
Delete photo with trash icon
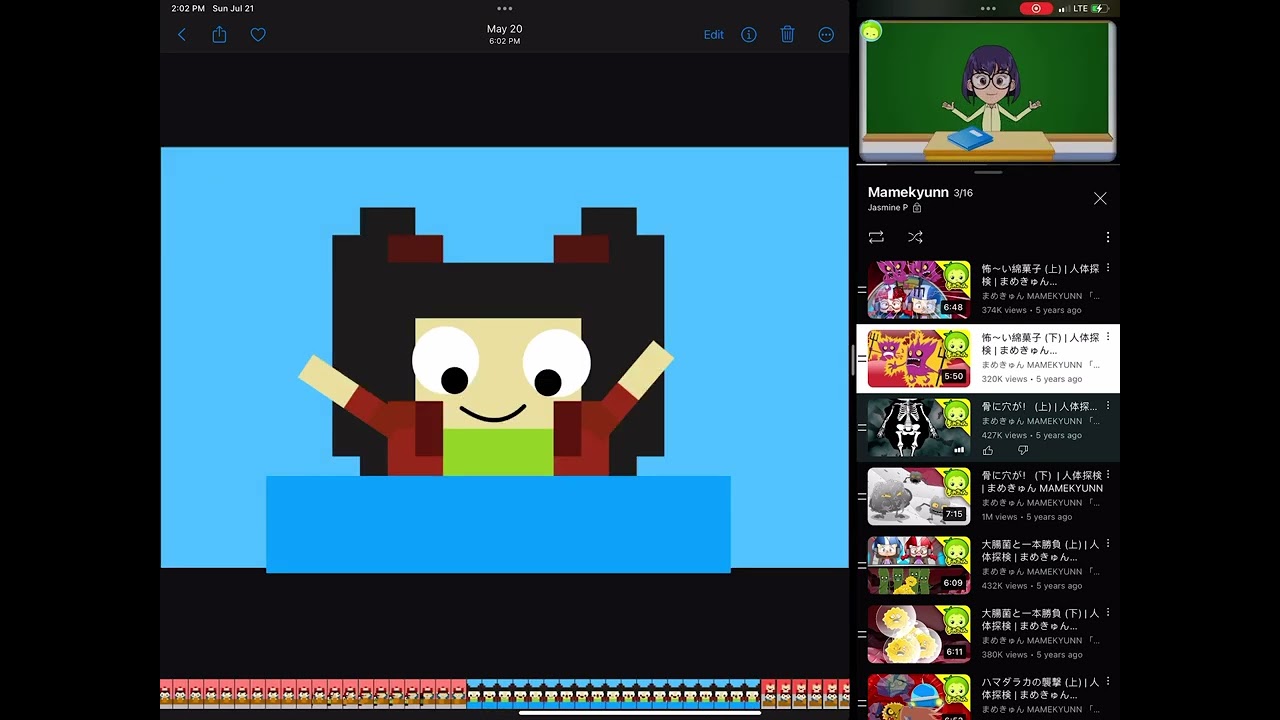coord(787,35)
